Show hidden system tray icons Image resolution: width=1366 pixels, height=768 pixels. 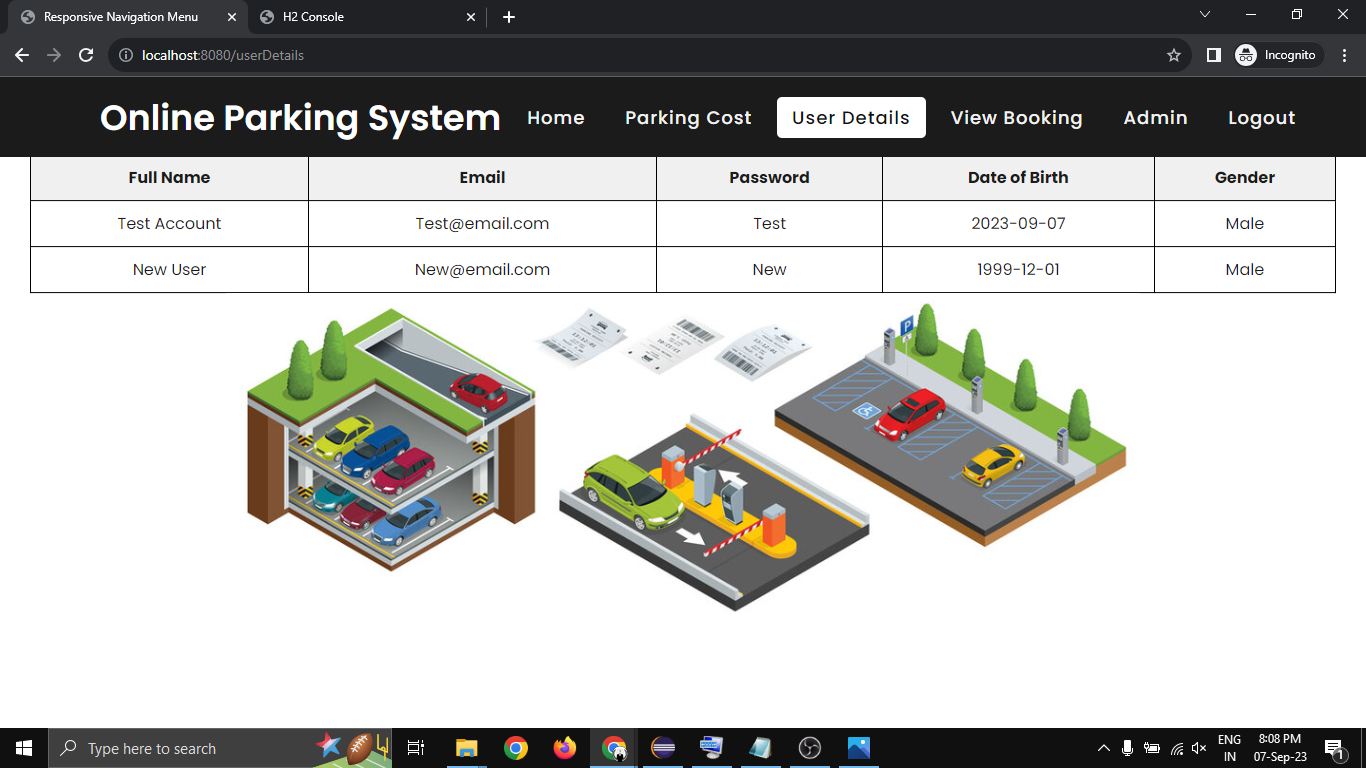[x=1104, y=748]
